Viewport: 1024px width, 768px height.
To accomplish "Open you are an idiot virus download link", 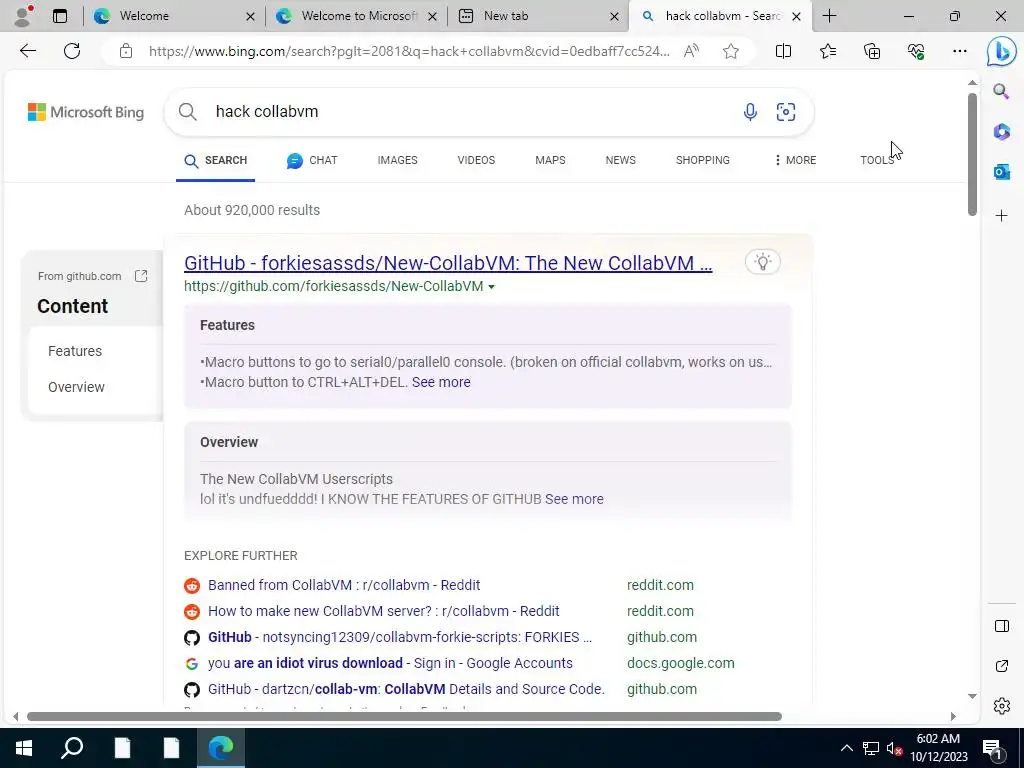I will 390,664.
